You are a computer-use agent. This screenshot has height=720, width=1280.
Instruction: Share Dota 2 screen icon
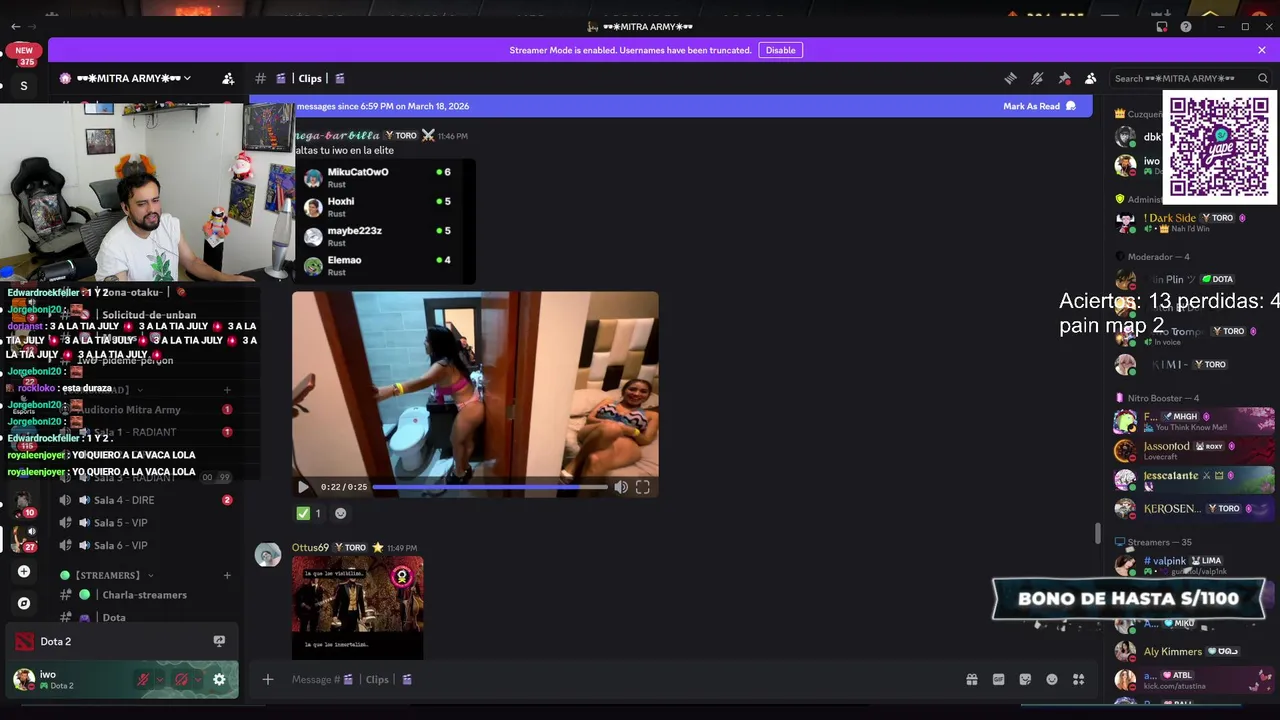tap(219, 642)
